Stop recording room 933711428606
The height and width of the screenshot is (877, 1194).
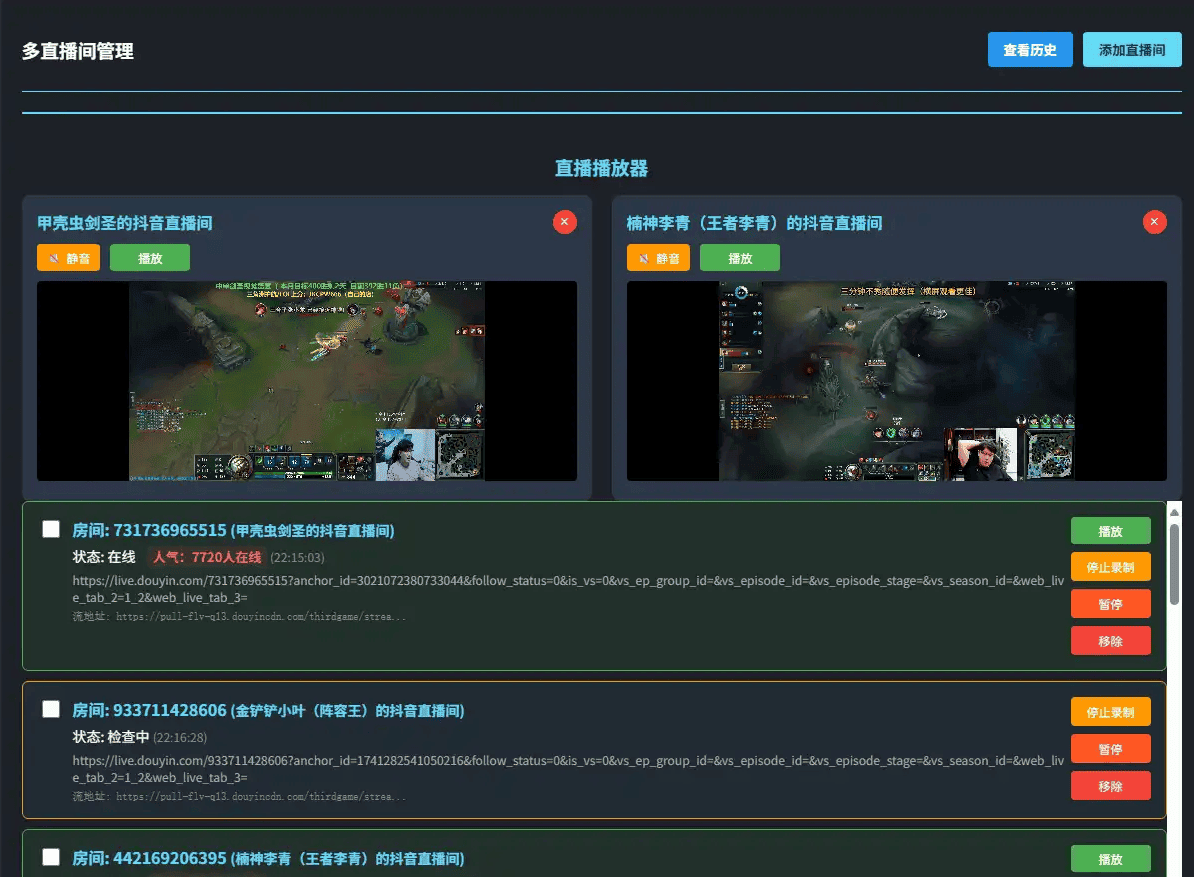[x=1110, y=712]
